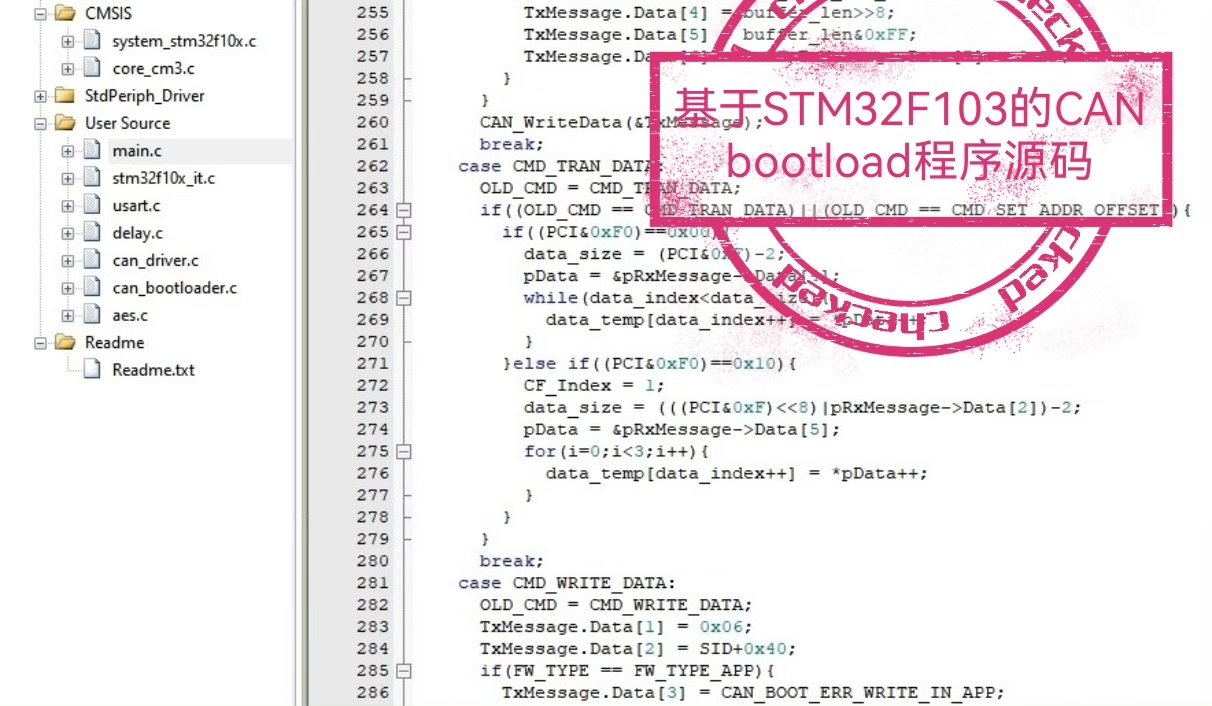The image size is (1212, 706).
Task: Click 'for(i=0;i<3;i++){' code line
Action: tap(615, 451)
